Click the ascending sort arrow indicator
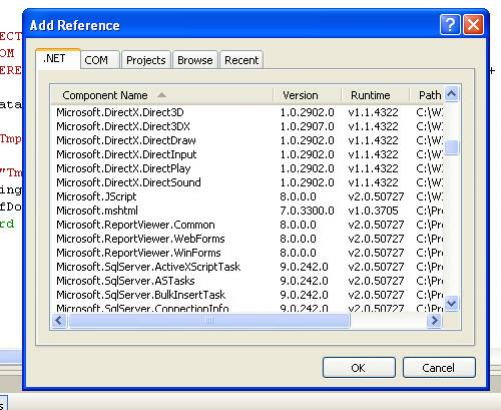Screen dimensions: 501x410 pos(162,95)
